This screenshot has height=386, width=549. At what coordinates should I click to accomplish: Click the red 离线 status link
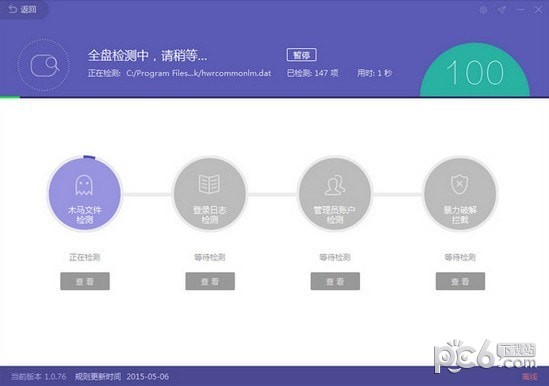click(529, 377)
